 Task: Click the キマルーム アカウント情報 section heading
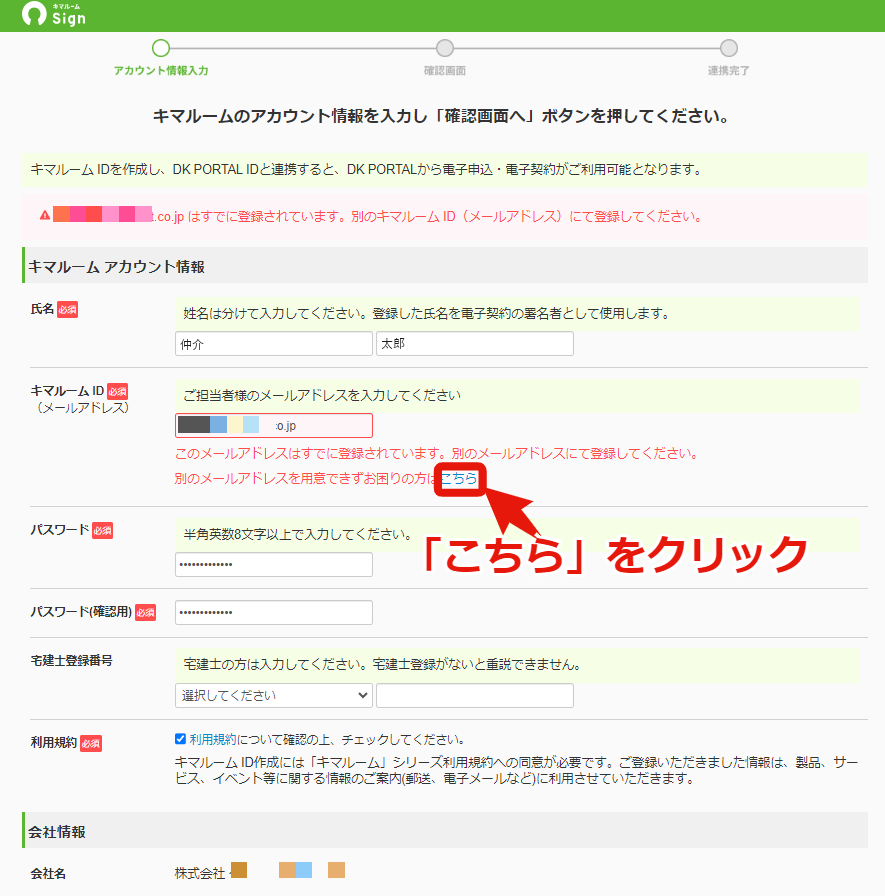(x=117, y=267)
